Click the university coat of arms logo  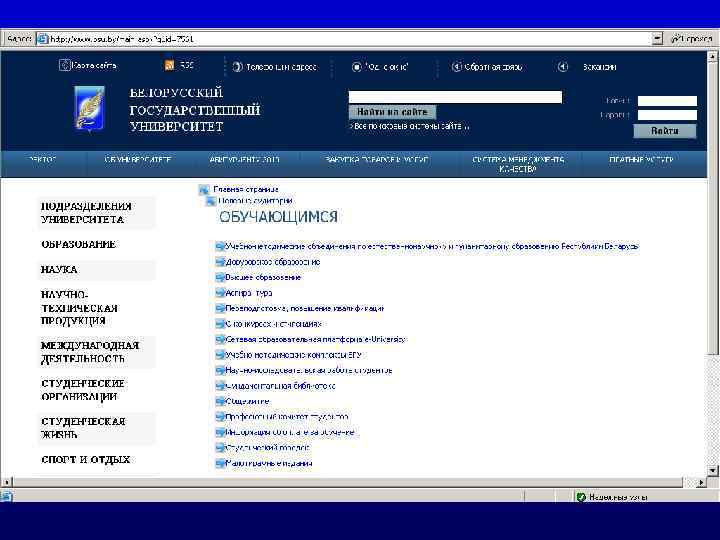click(x=90, y=108)
